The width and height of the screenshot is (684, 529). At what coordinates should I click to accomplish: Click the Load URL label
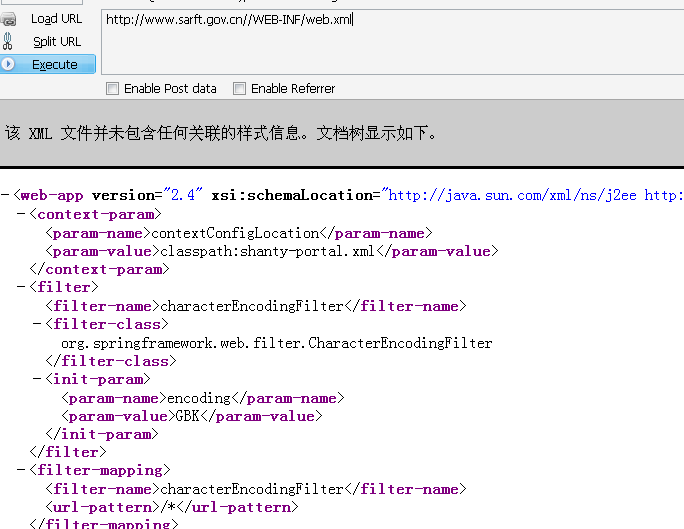point(56,19)
